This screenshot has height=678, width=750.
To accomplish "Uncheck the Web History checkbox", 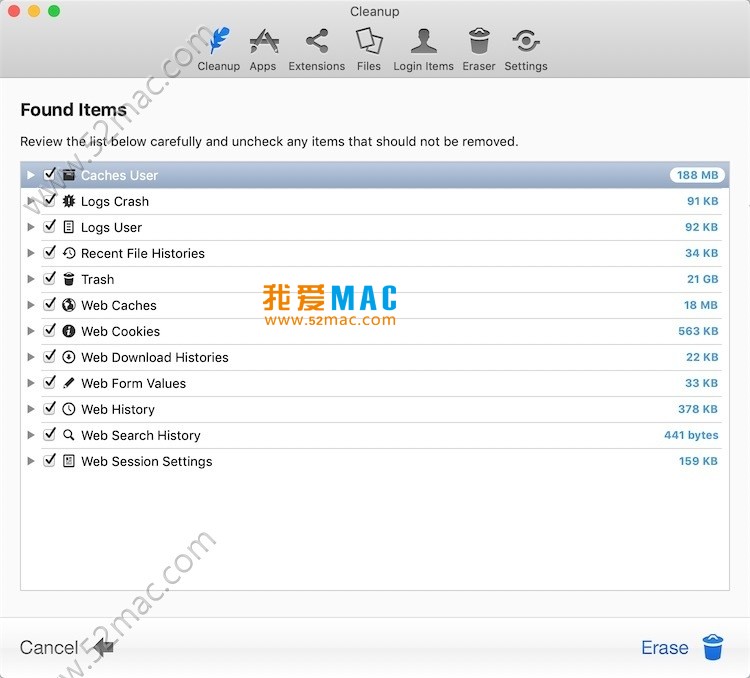I will click(50, 408).
